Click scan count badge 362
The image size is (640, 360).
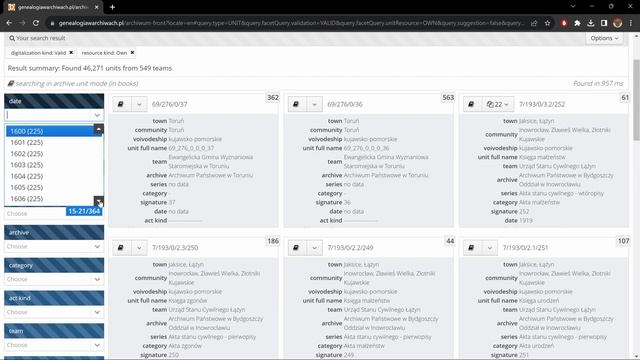[273, 98]
